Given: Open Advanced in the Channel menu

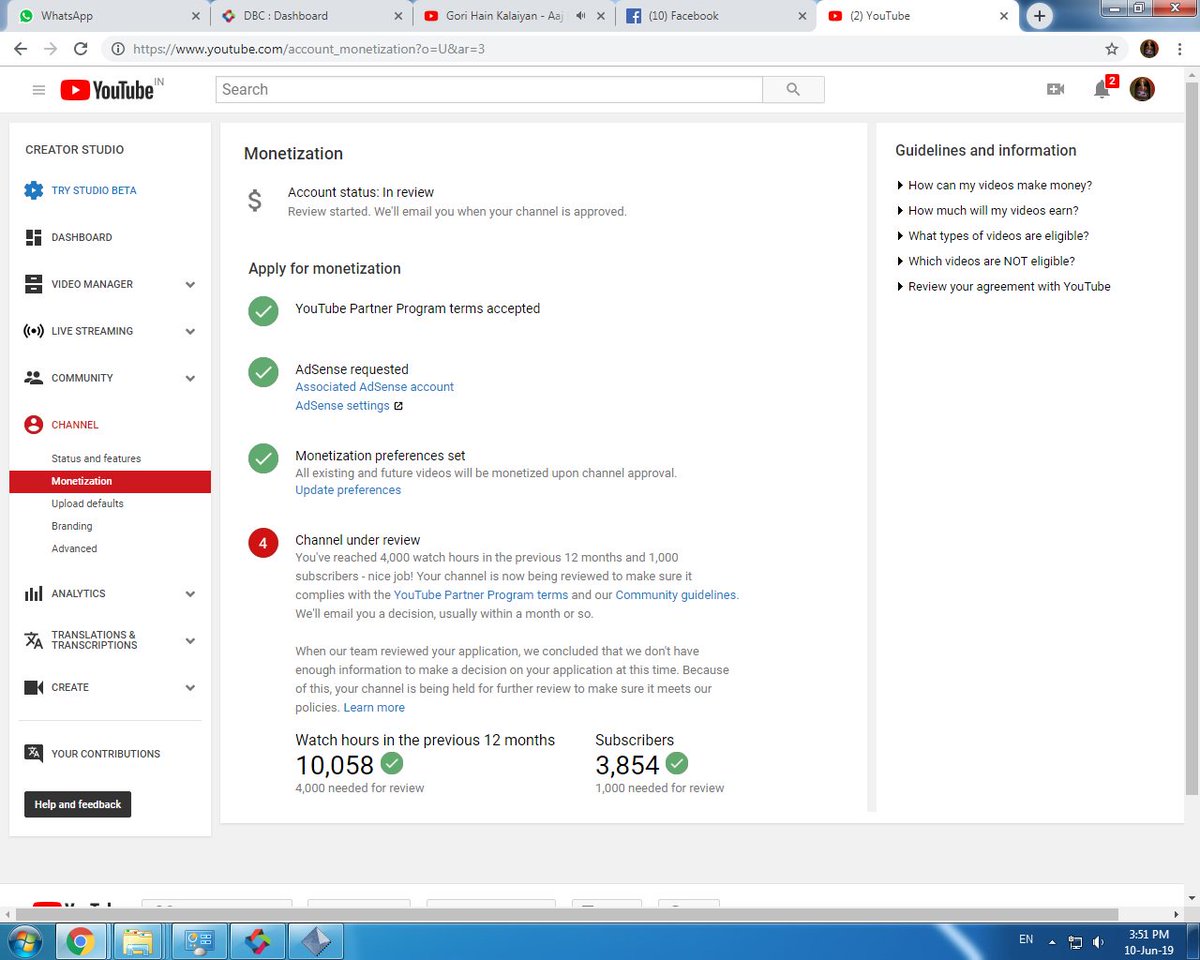Looking at the screenshot, I should point(74,549).
